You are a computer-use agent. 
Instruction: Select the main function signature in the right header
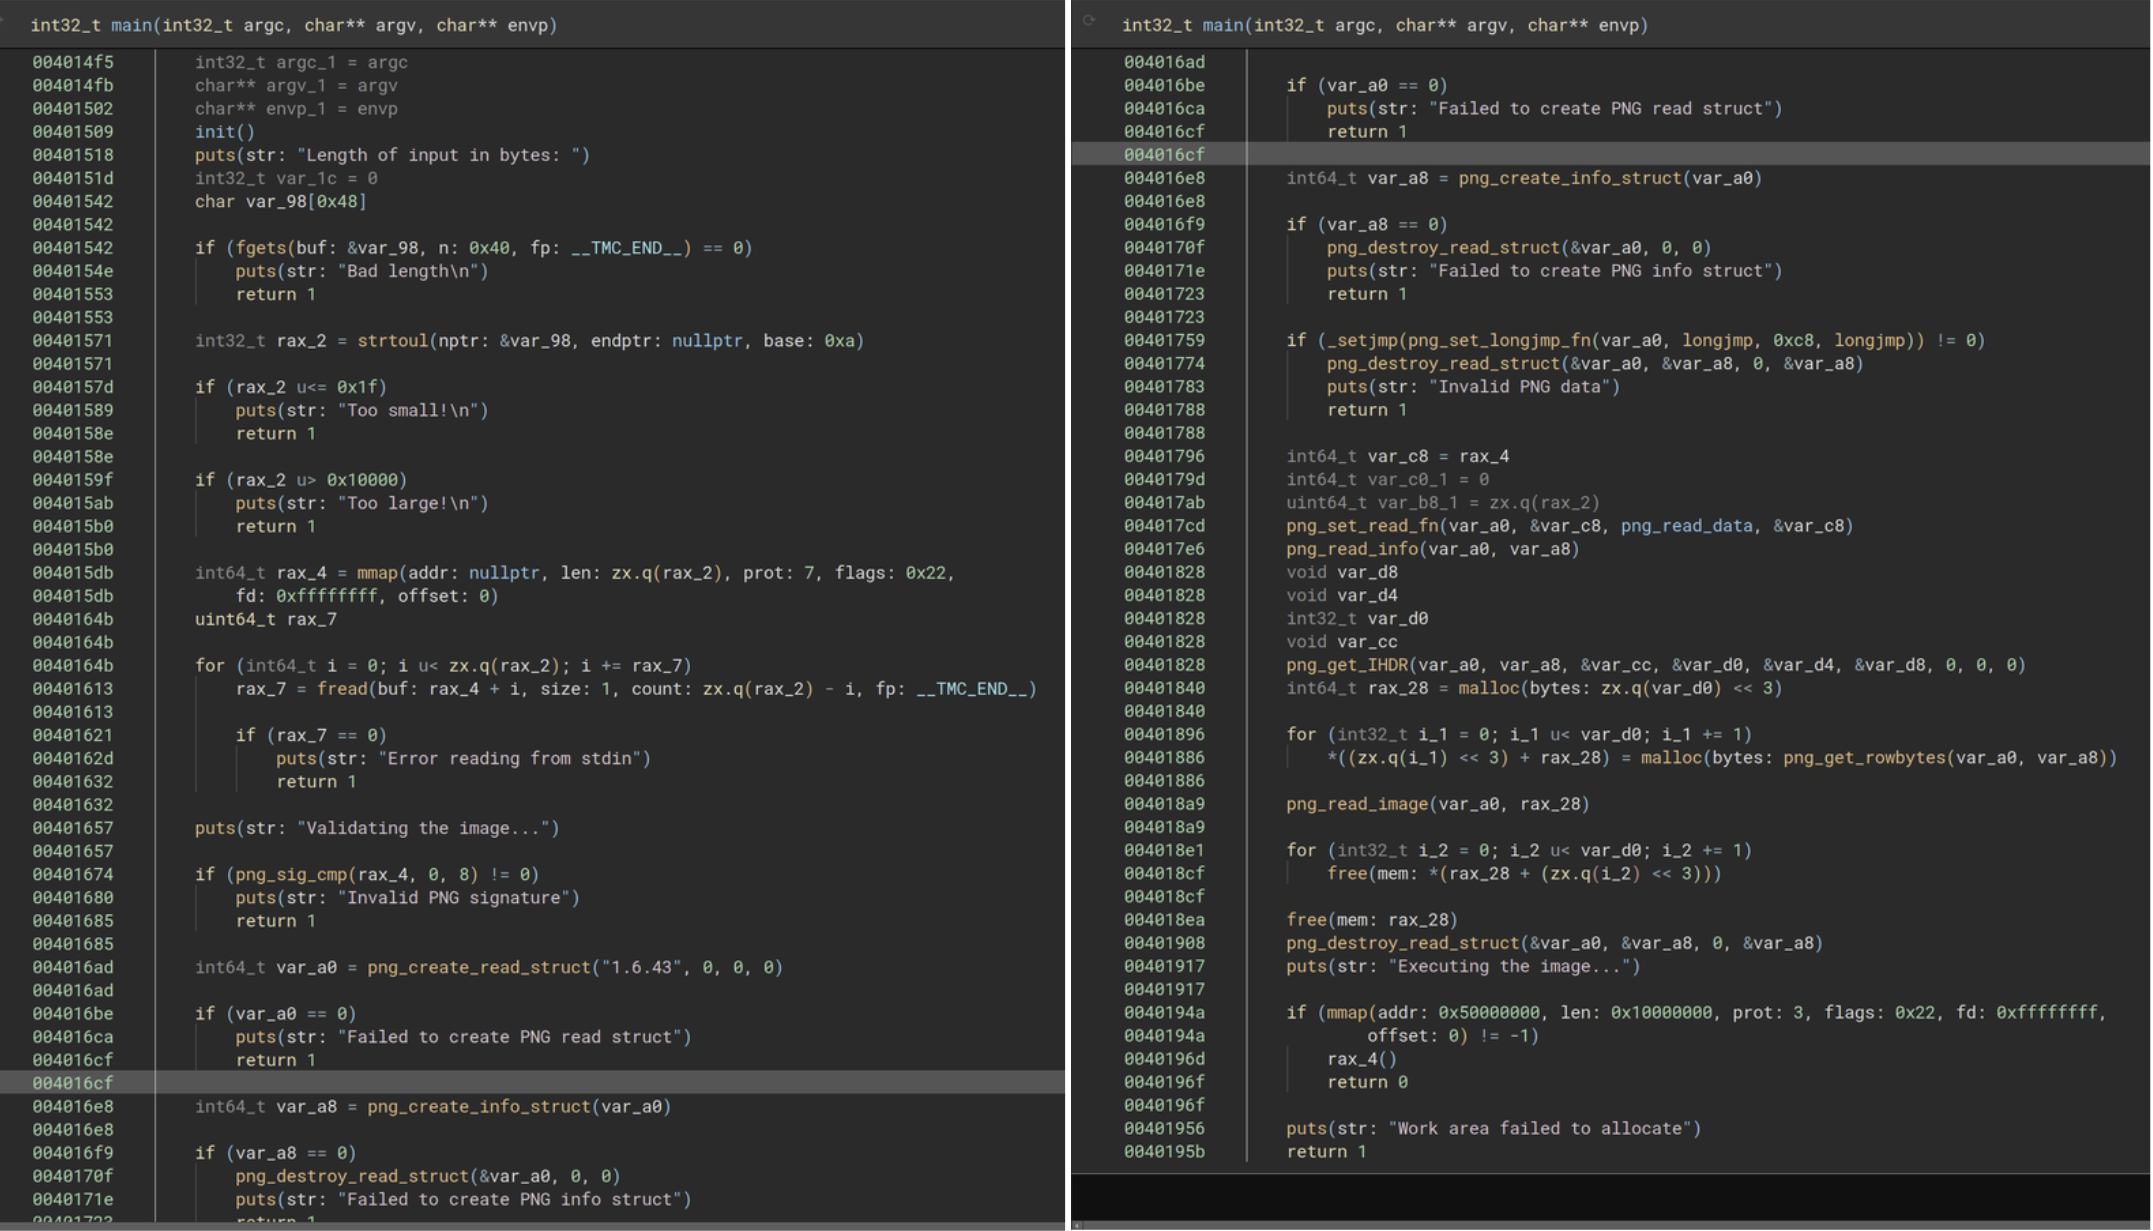(x=1390, y=25)
